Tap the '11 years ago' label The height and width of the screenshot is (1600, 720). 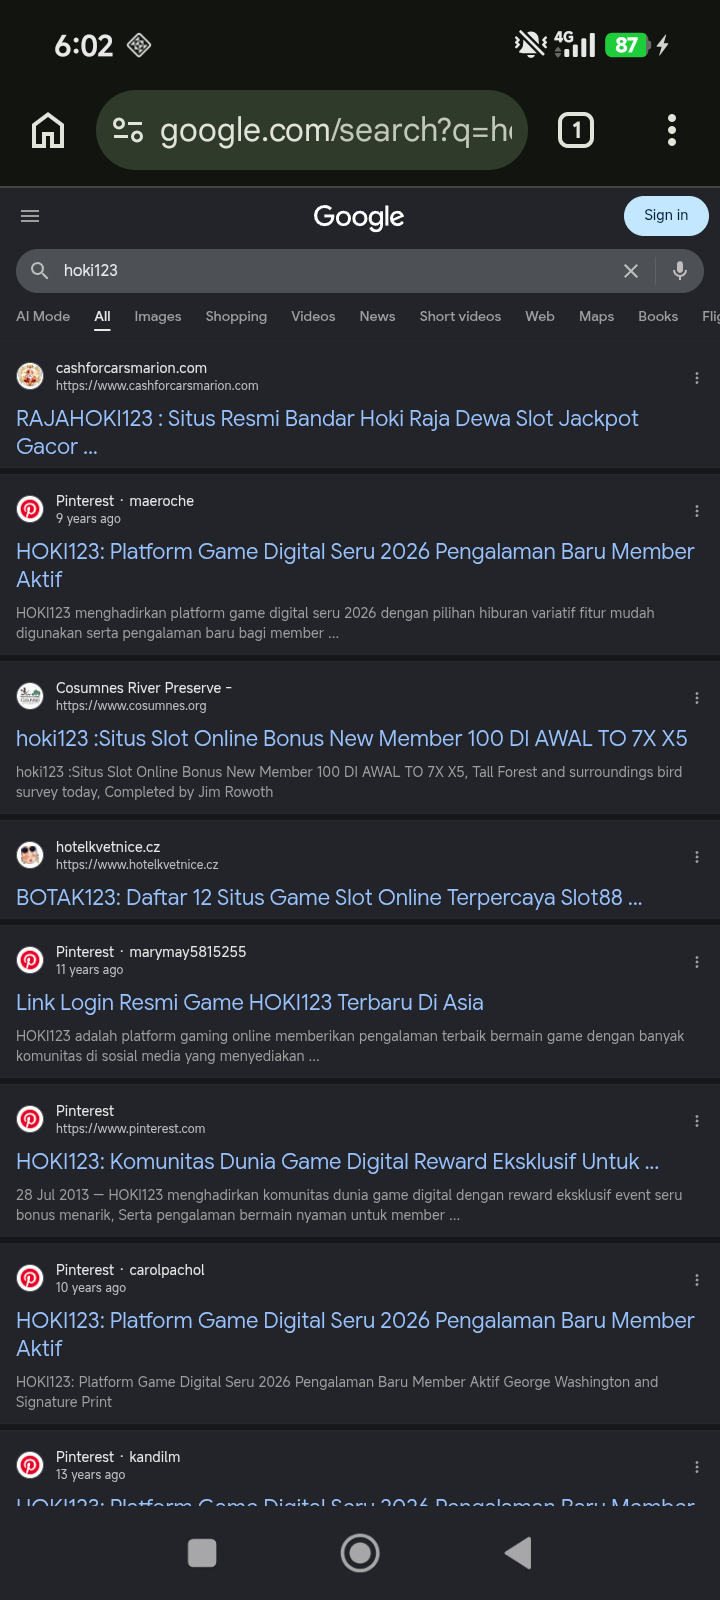(89, 970)
